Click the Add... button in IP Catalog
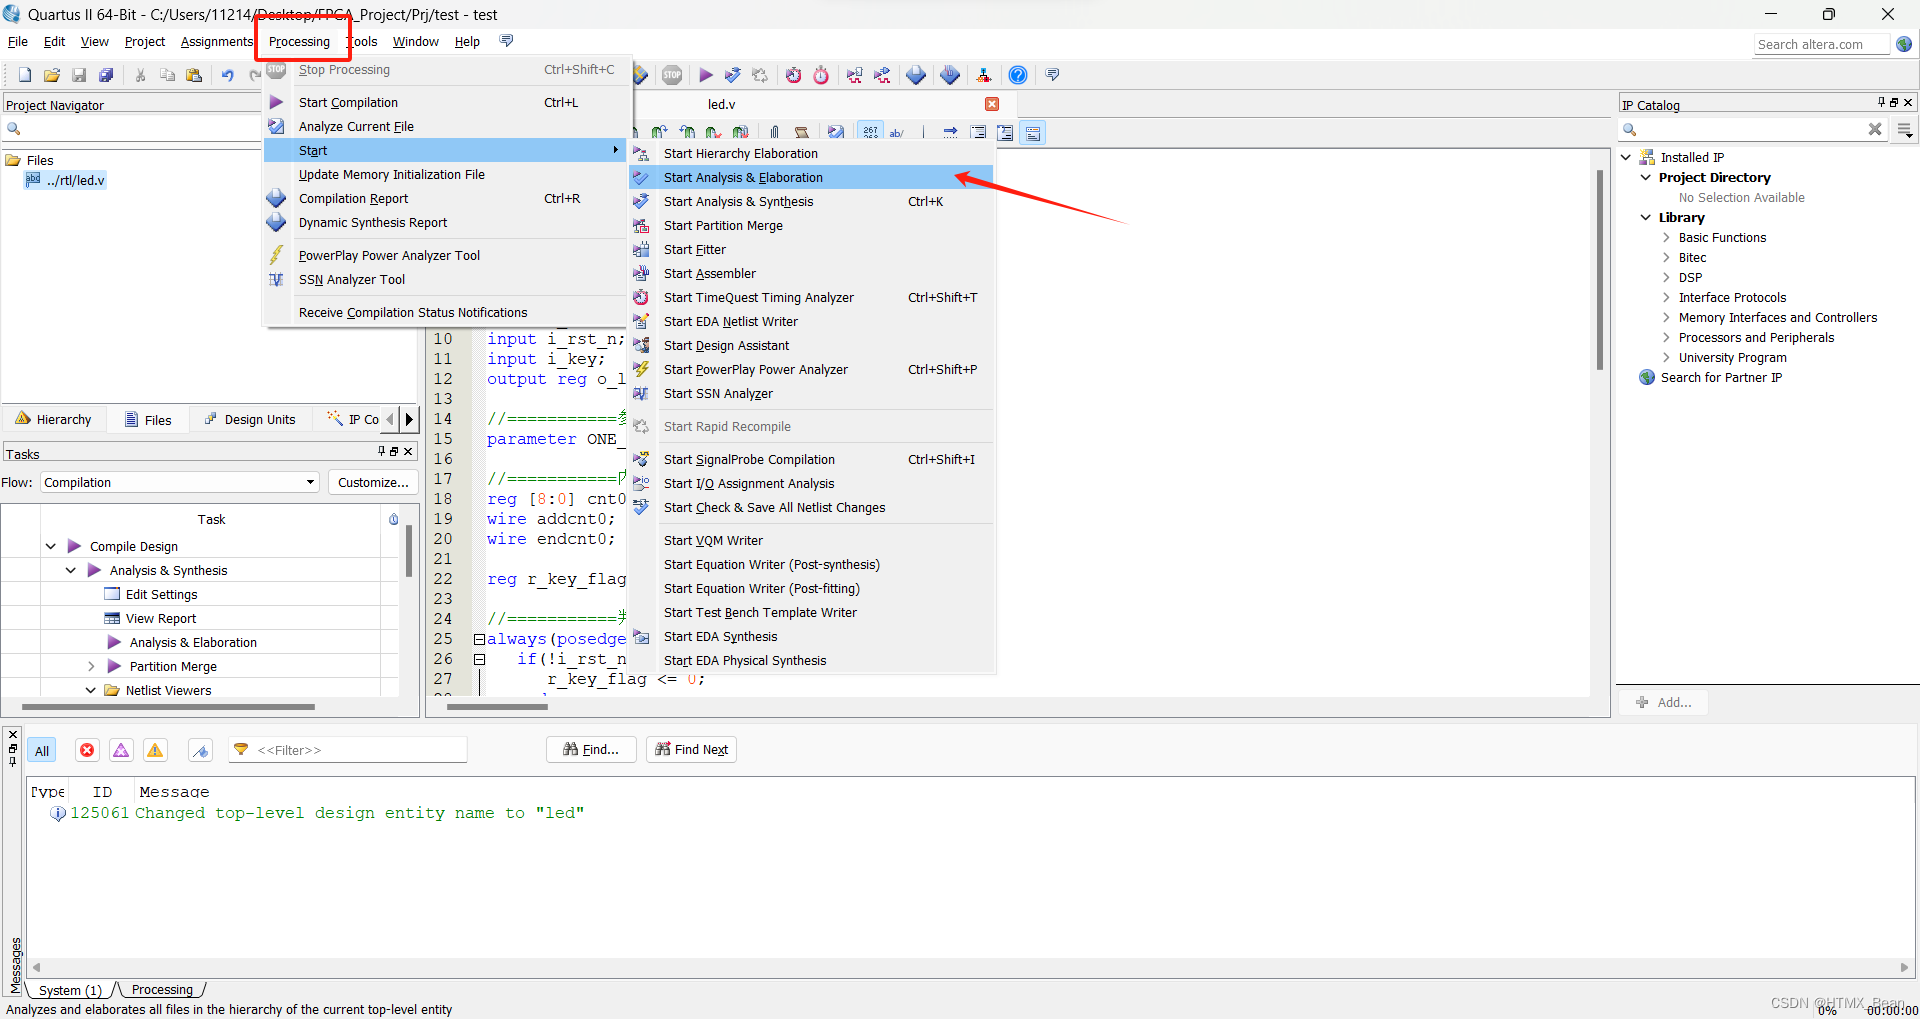 [x=1664, y=702]
